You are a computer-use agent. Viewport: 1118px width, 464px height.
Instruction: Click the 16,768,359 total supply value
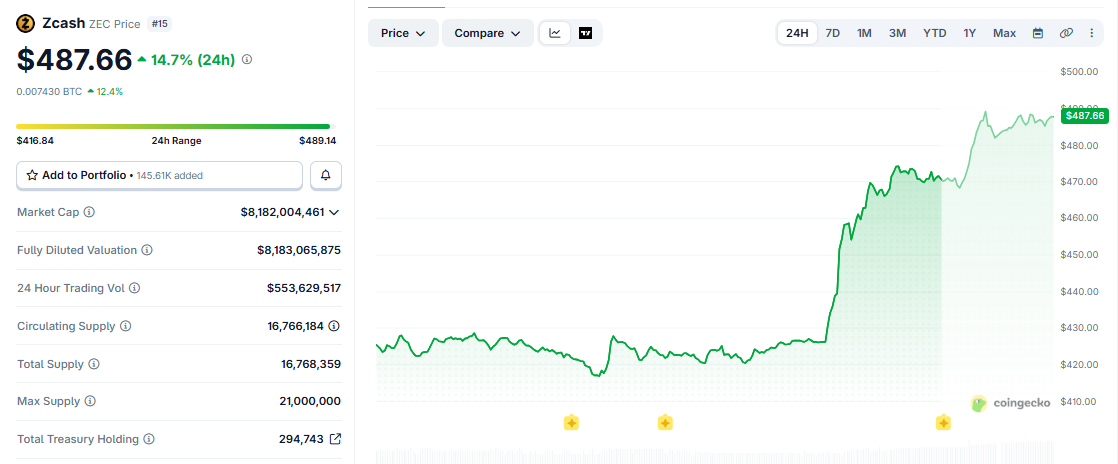(x=311, y=364)
